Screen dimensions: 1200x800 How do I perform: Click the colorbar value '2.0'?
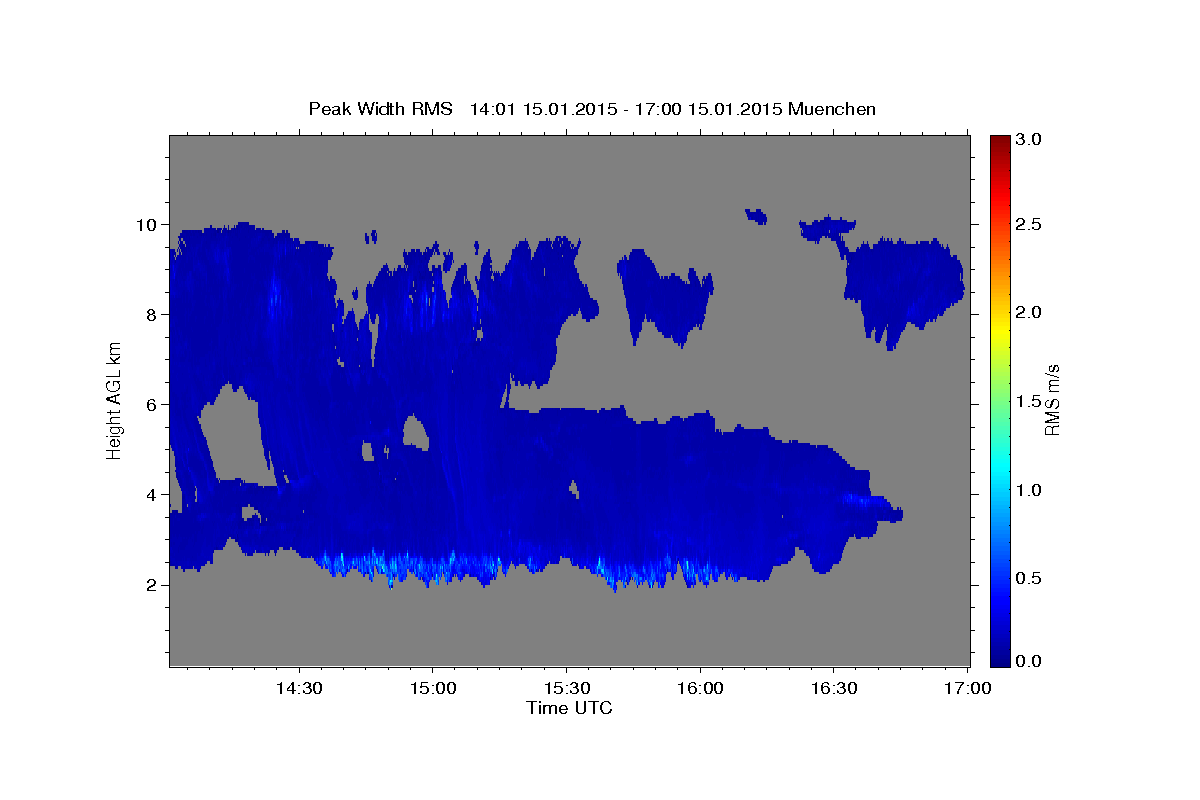tap(1029, 313)
